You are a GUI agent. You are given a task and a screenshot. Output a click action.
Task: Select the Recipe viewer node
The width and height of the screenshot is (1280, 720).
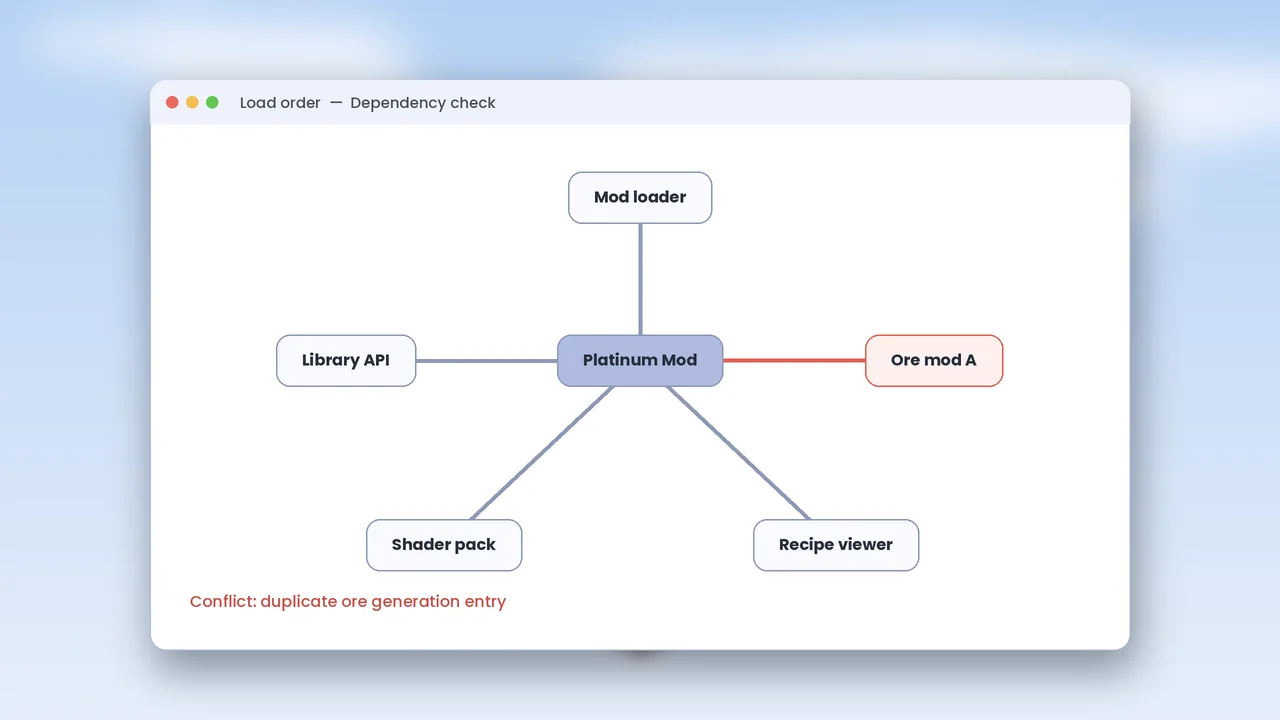(836, 545)
